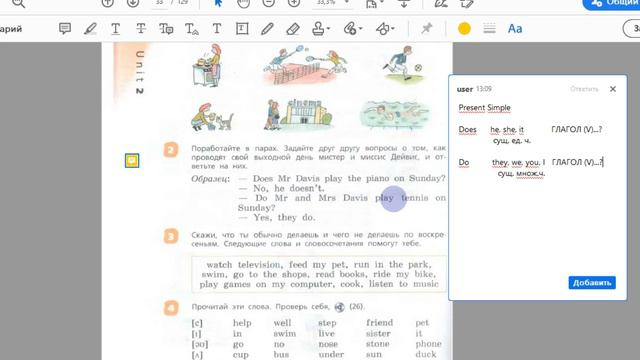Click Ответить in the comment popup

point(584,89)
